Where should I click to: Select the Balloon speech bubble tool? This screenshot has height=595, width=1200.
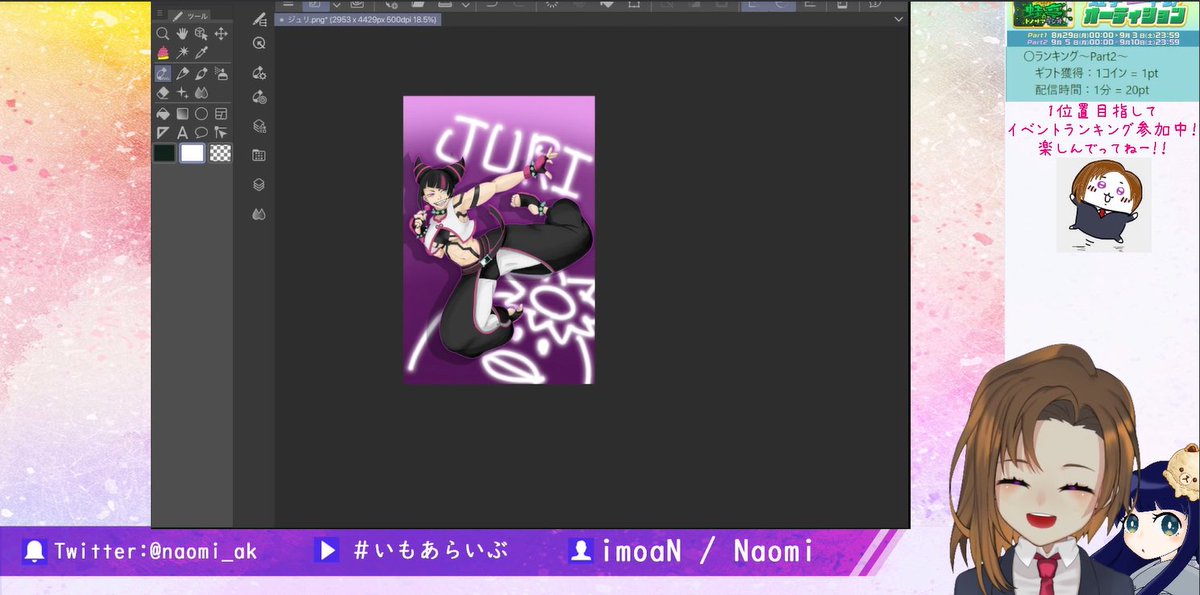point(201,132)
